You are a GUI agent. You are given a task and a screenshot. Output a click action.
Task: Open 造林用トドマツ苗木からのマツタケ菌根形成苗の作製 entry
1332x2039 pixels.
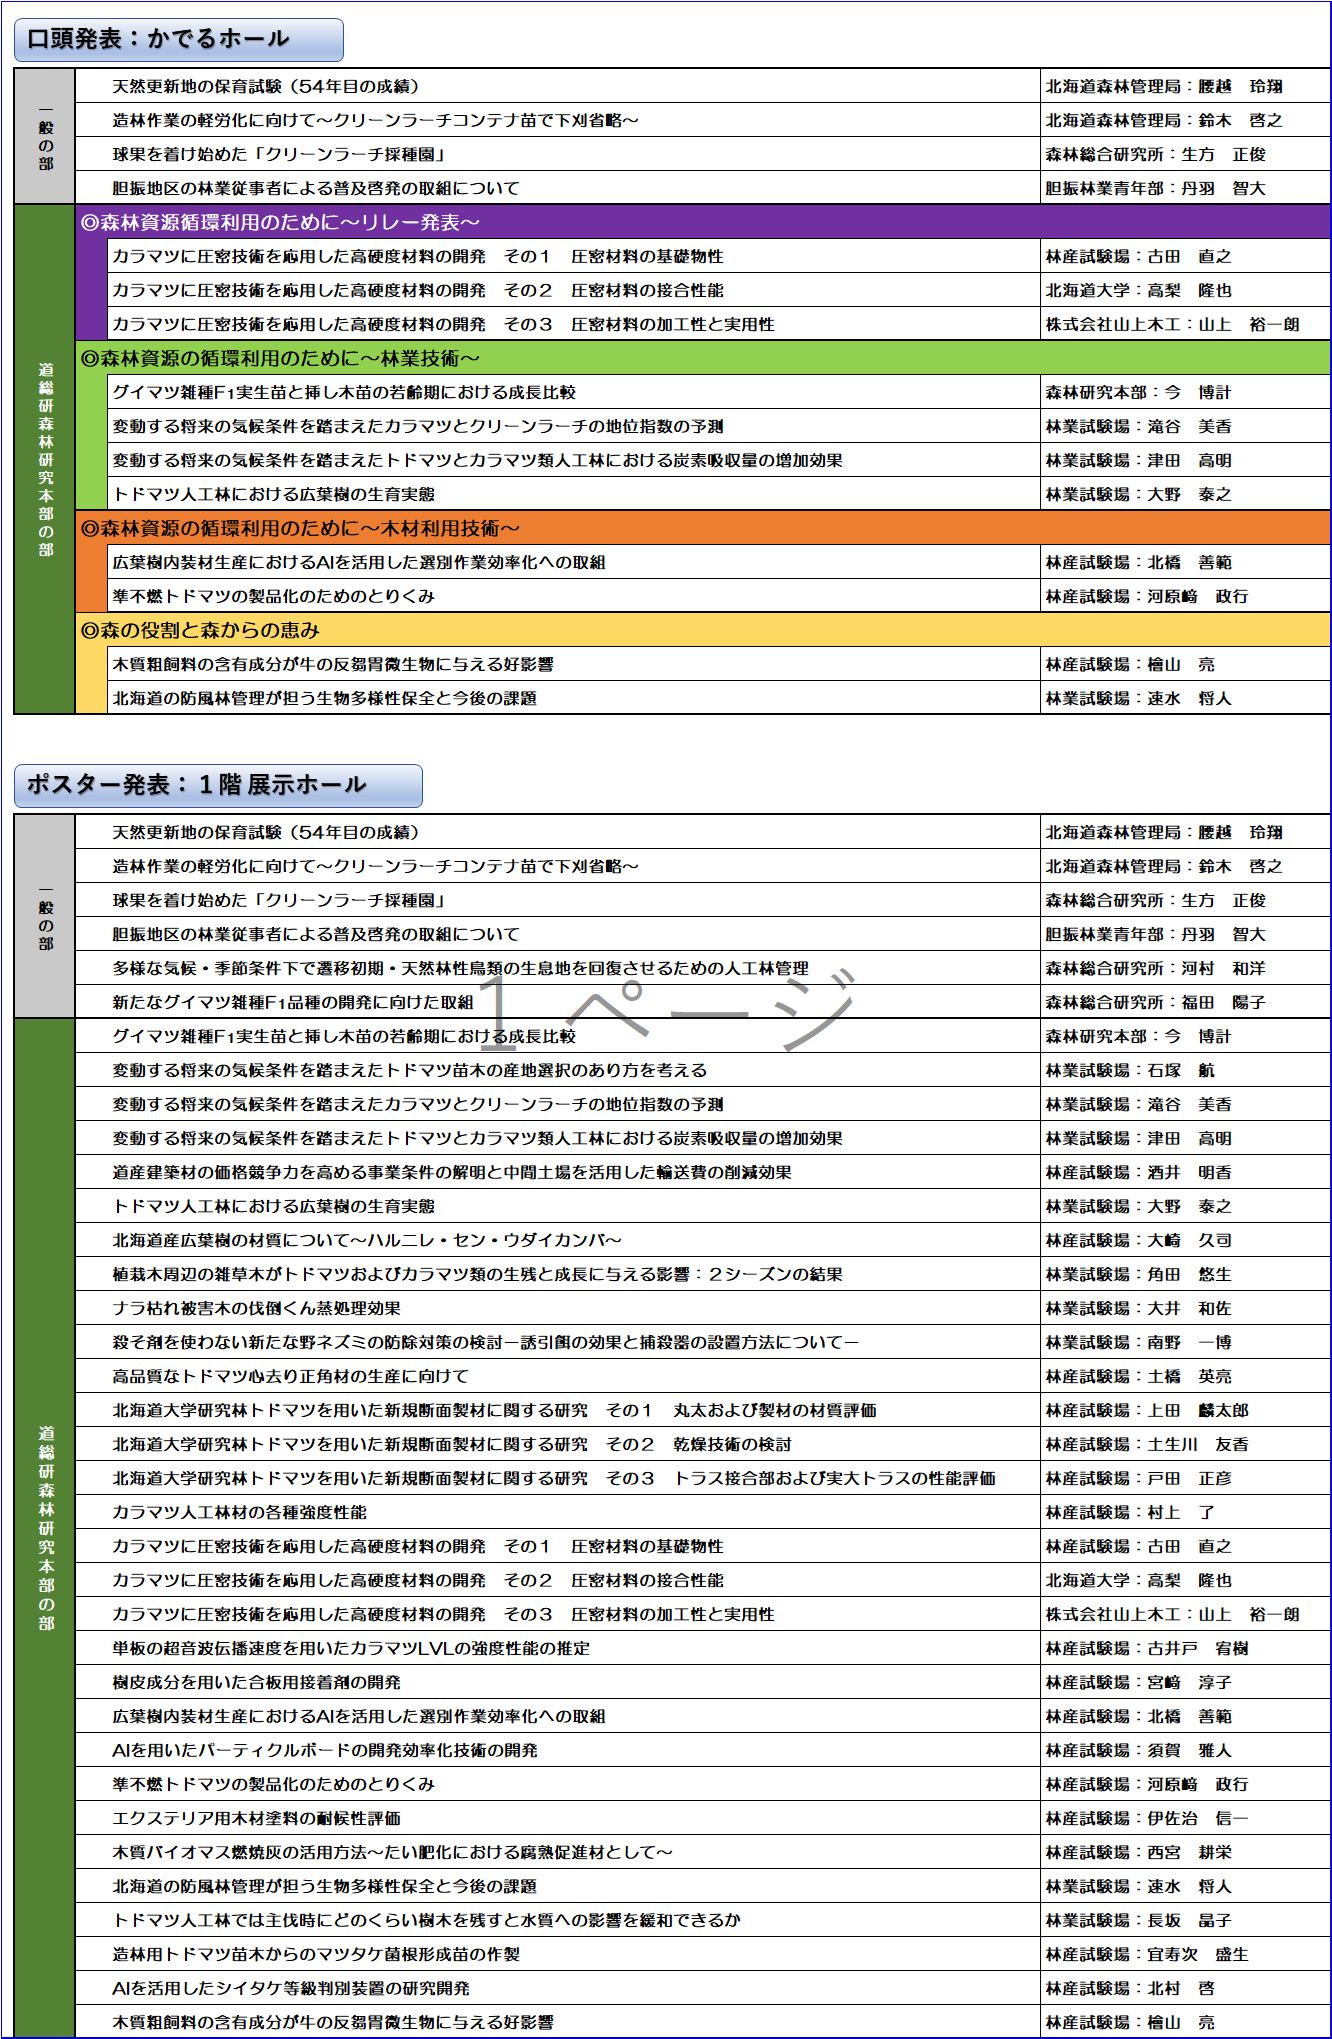316,1954
